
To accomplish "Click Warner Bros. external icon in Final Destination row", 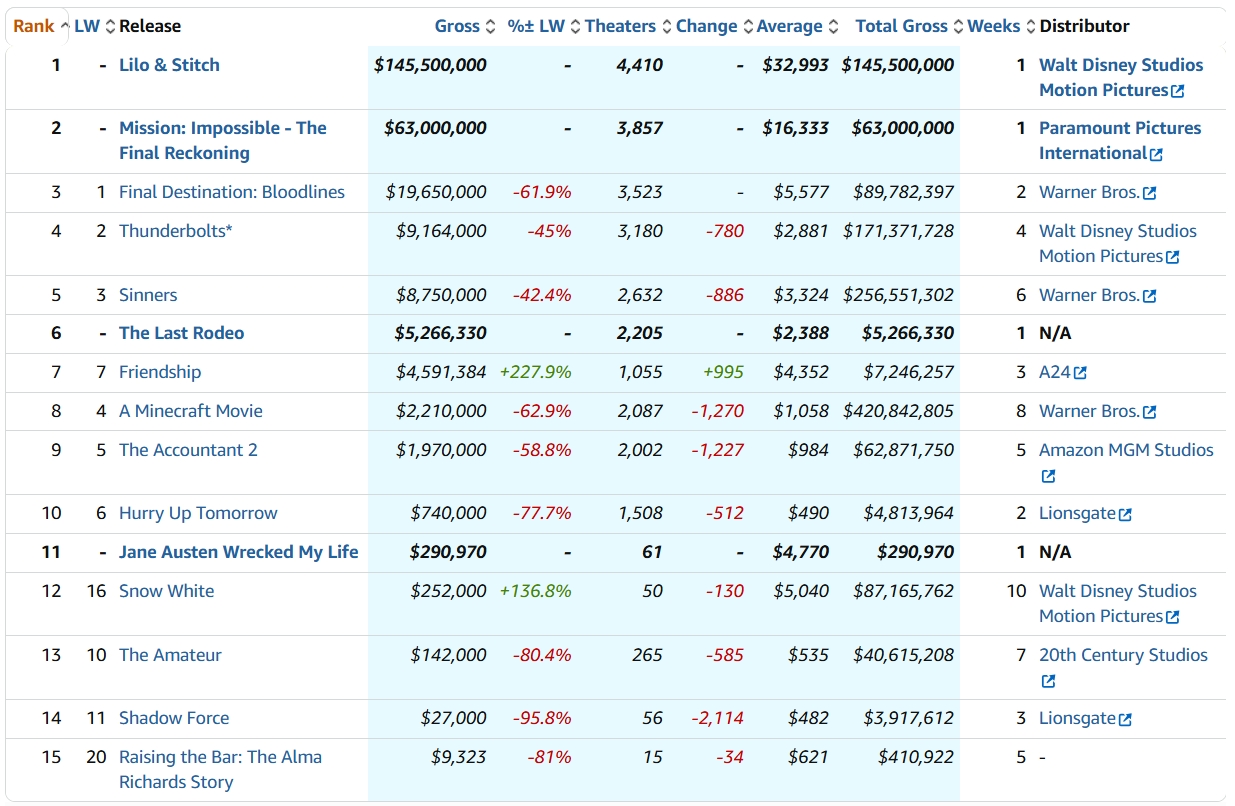I will (x=1149, y=193).
